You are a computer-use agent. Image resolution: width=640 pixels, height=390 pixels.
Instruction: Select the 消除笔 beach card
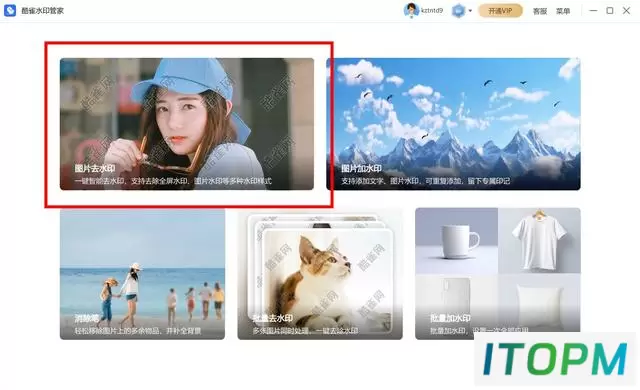tap(142, 274)
